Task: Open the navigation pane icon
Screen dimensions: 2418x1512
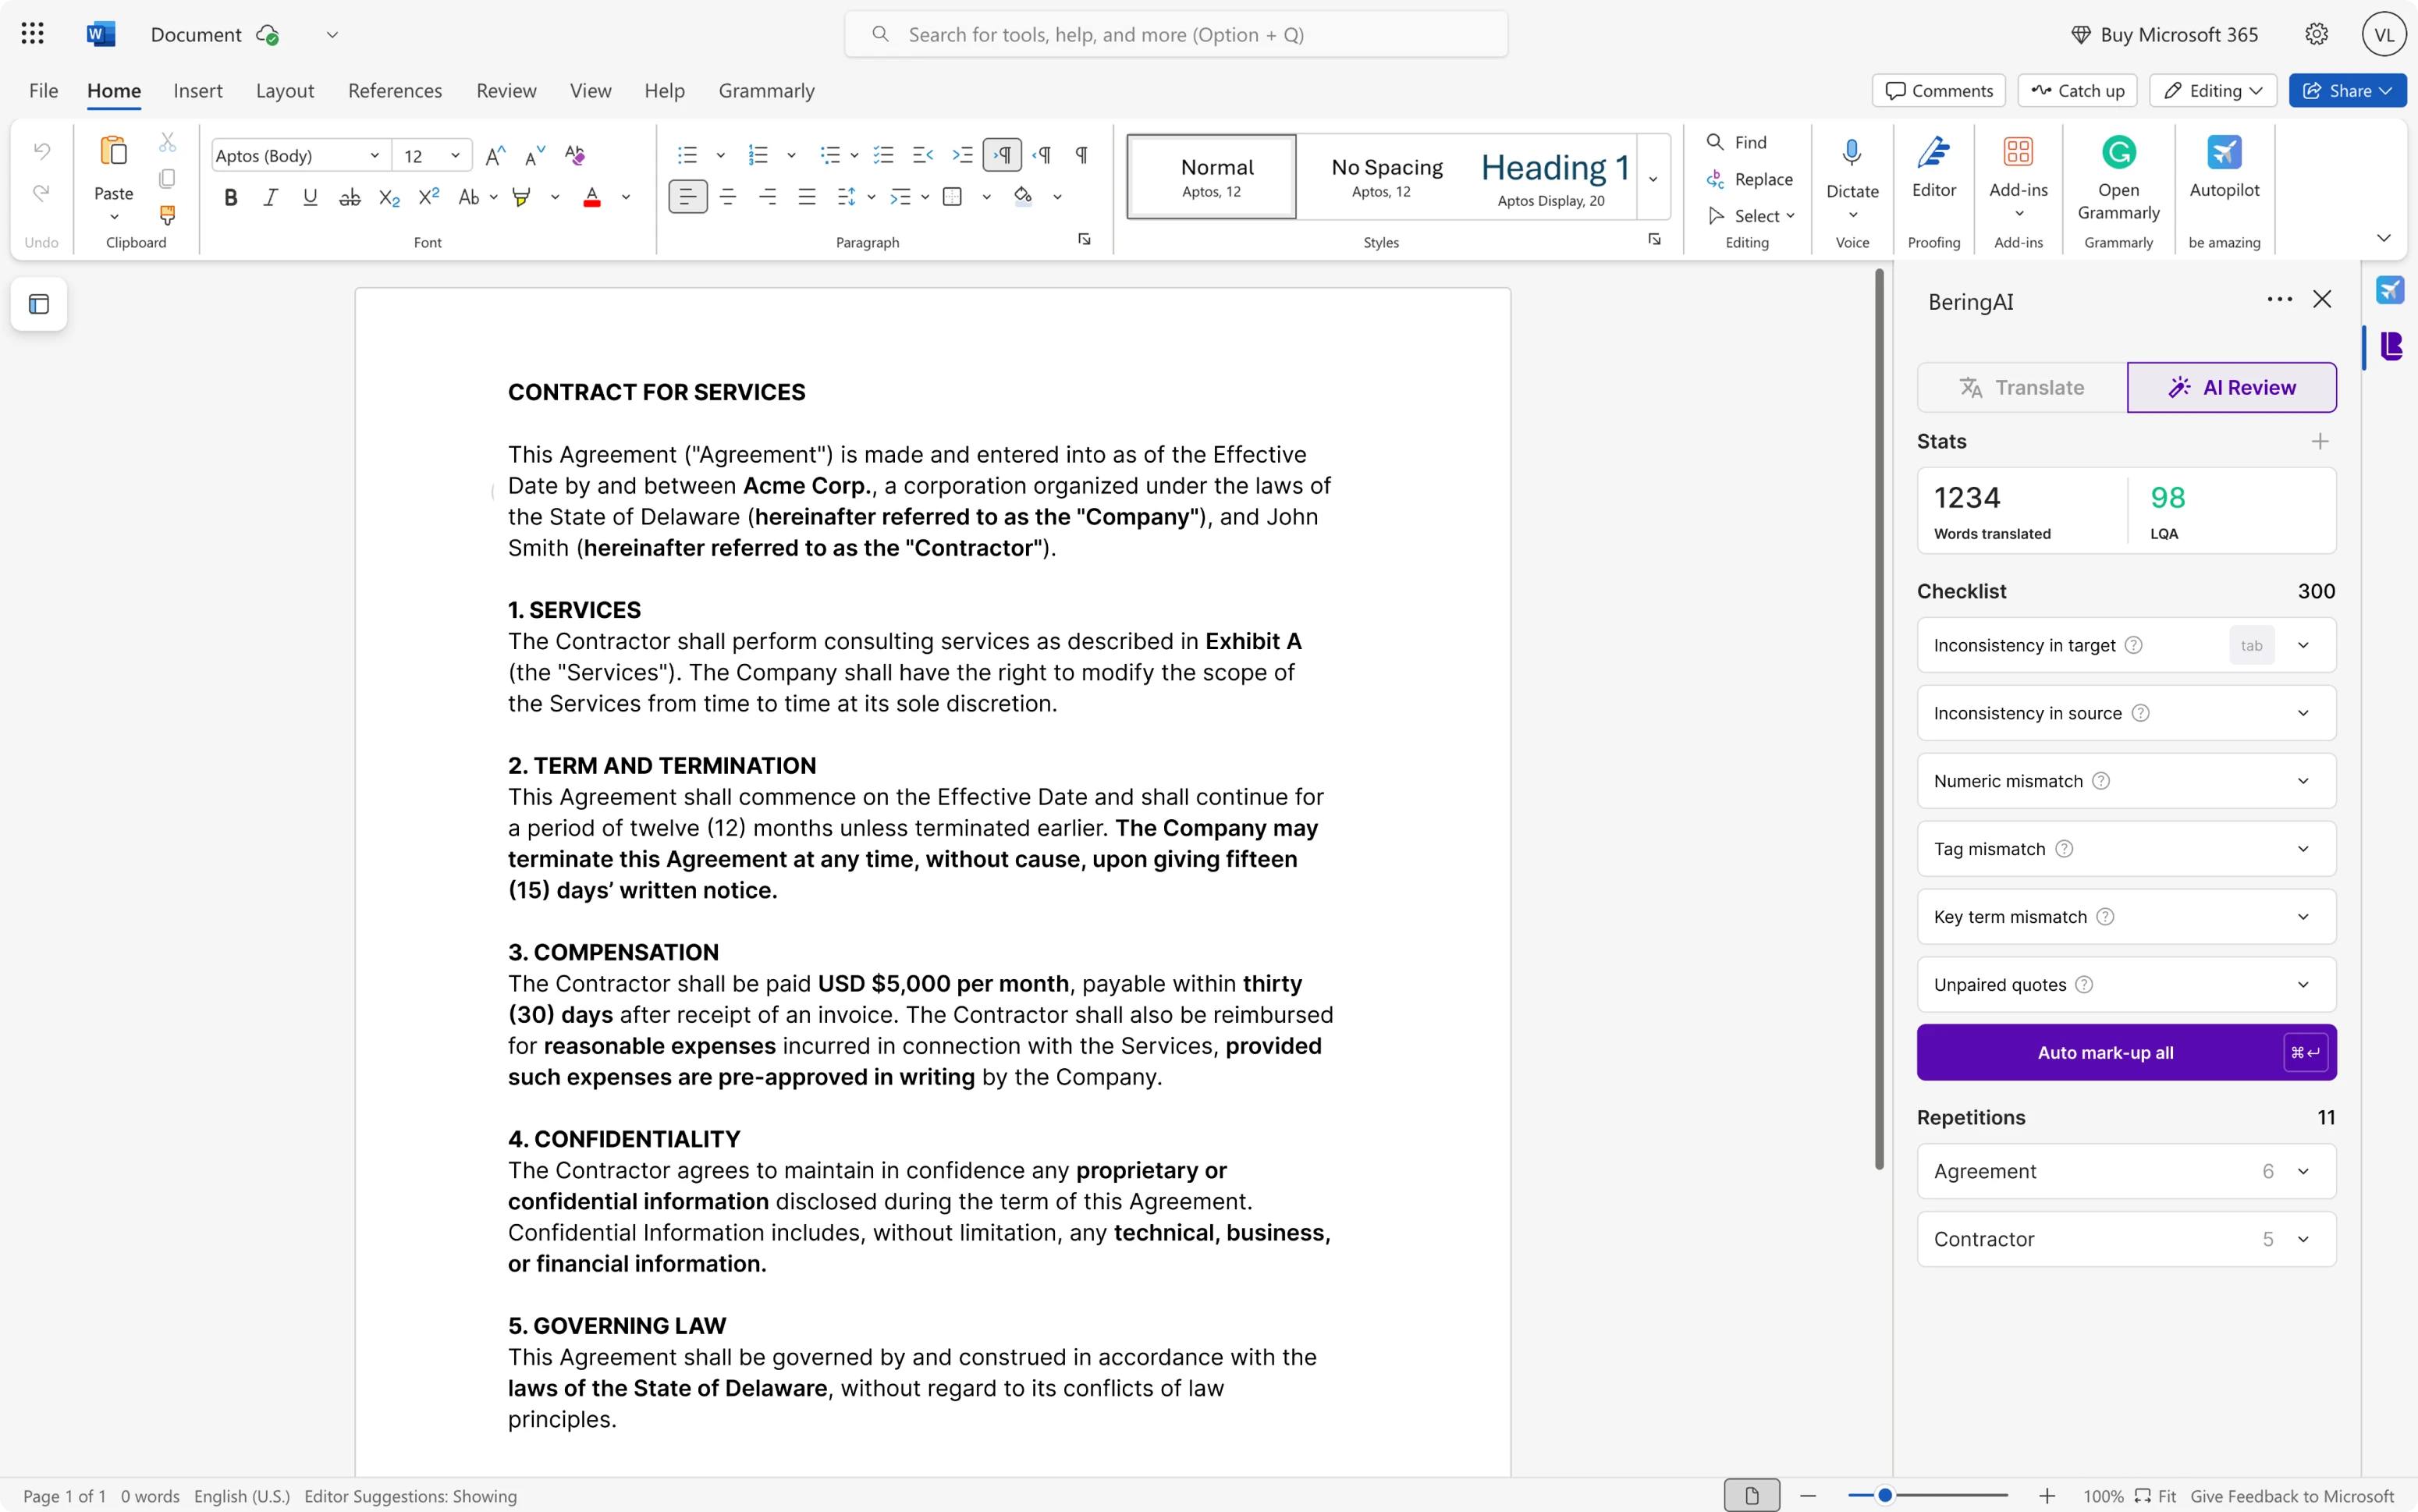Action: [39, 304]
